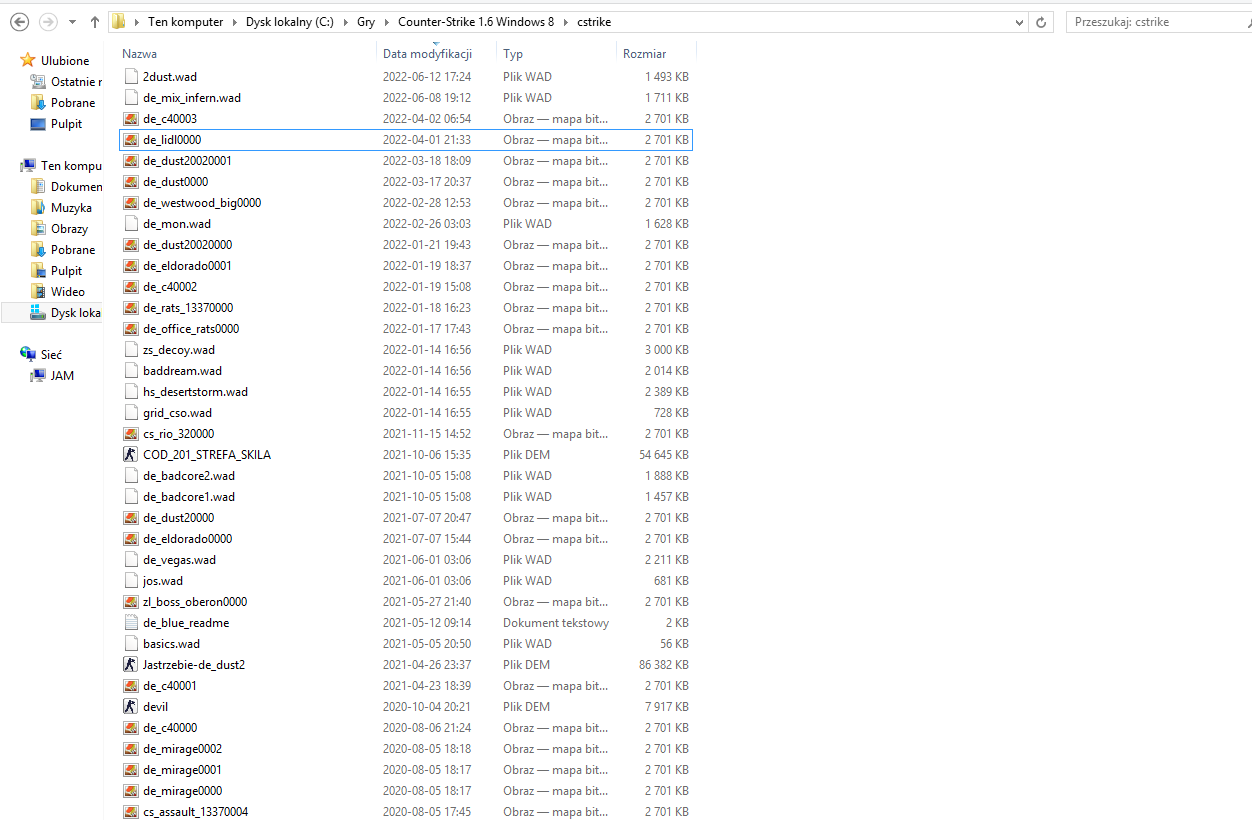Click demo file icon of devil
This screenshot has width=1252, height=820.
130,707
